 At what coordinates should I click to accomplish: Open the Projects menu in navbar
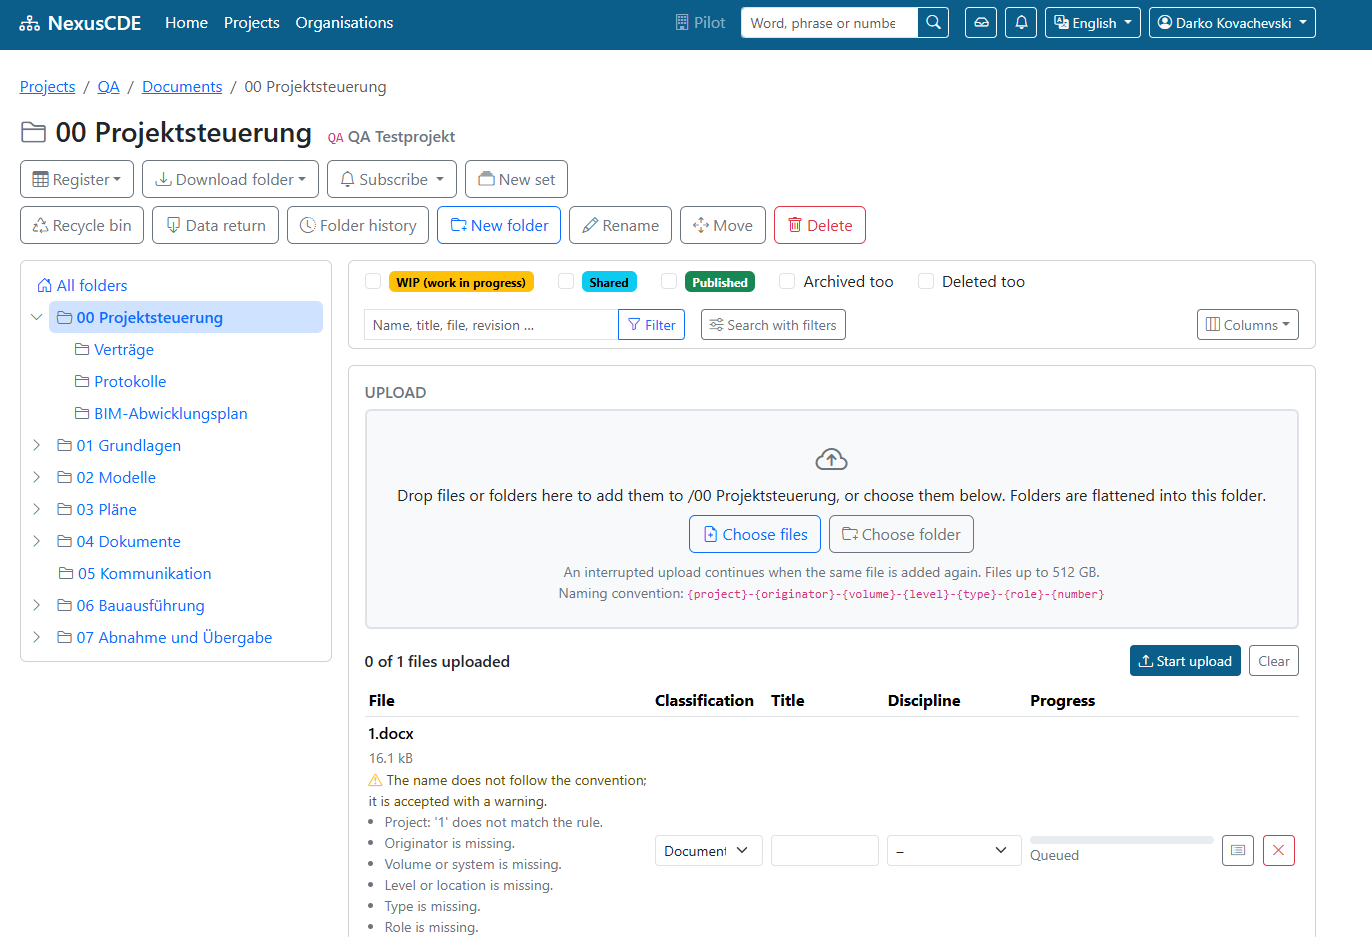(252, 23)
